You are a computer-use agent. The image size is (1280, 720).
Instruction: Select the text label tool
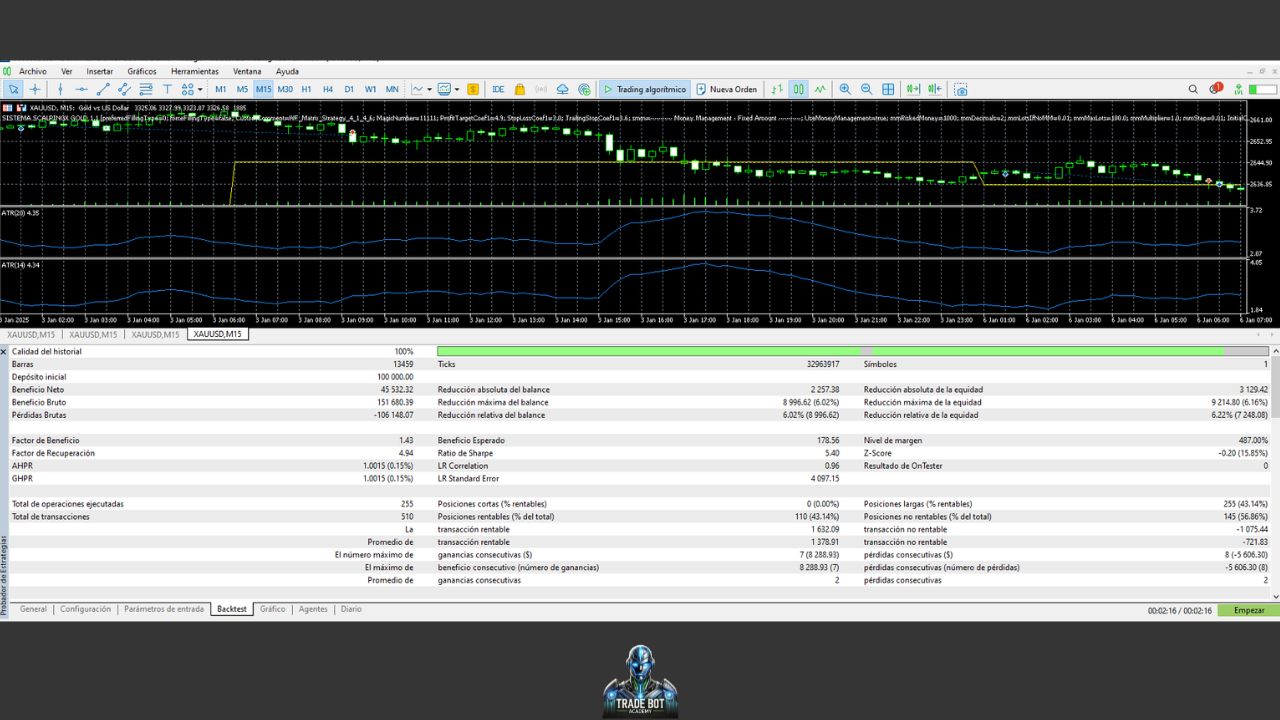(168, 89)
